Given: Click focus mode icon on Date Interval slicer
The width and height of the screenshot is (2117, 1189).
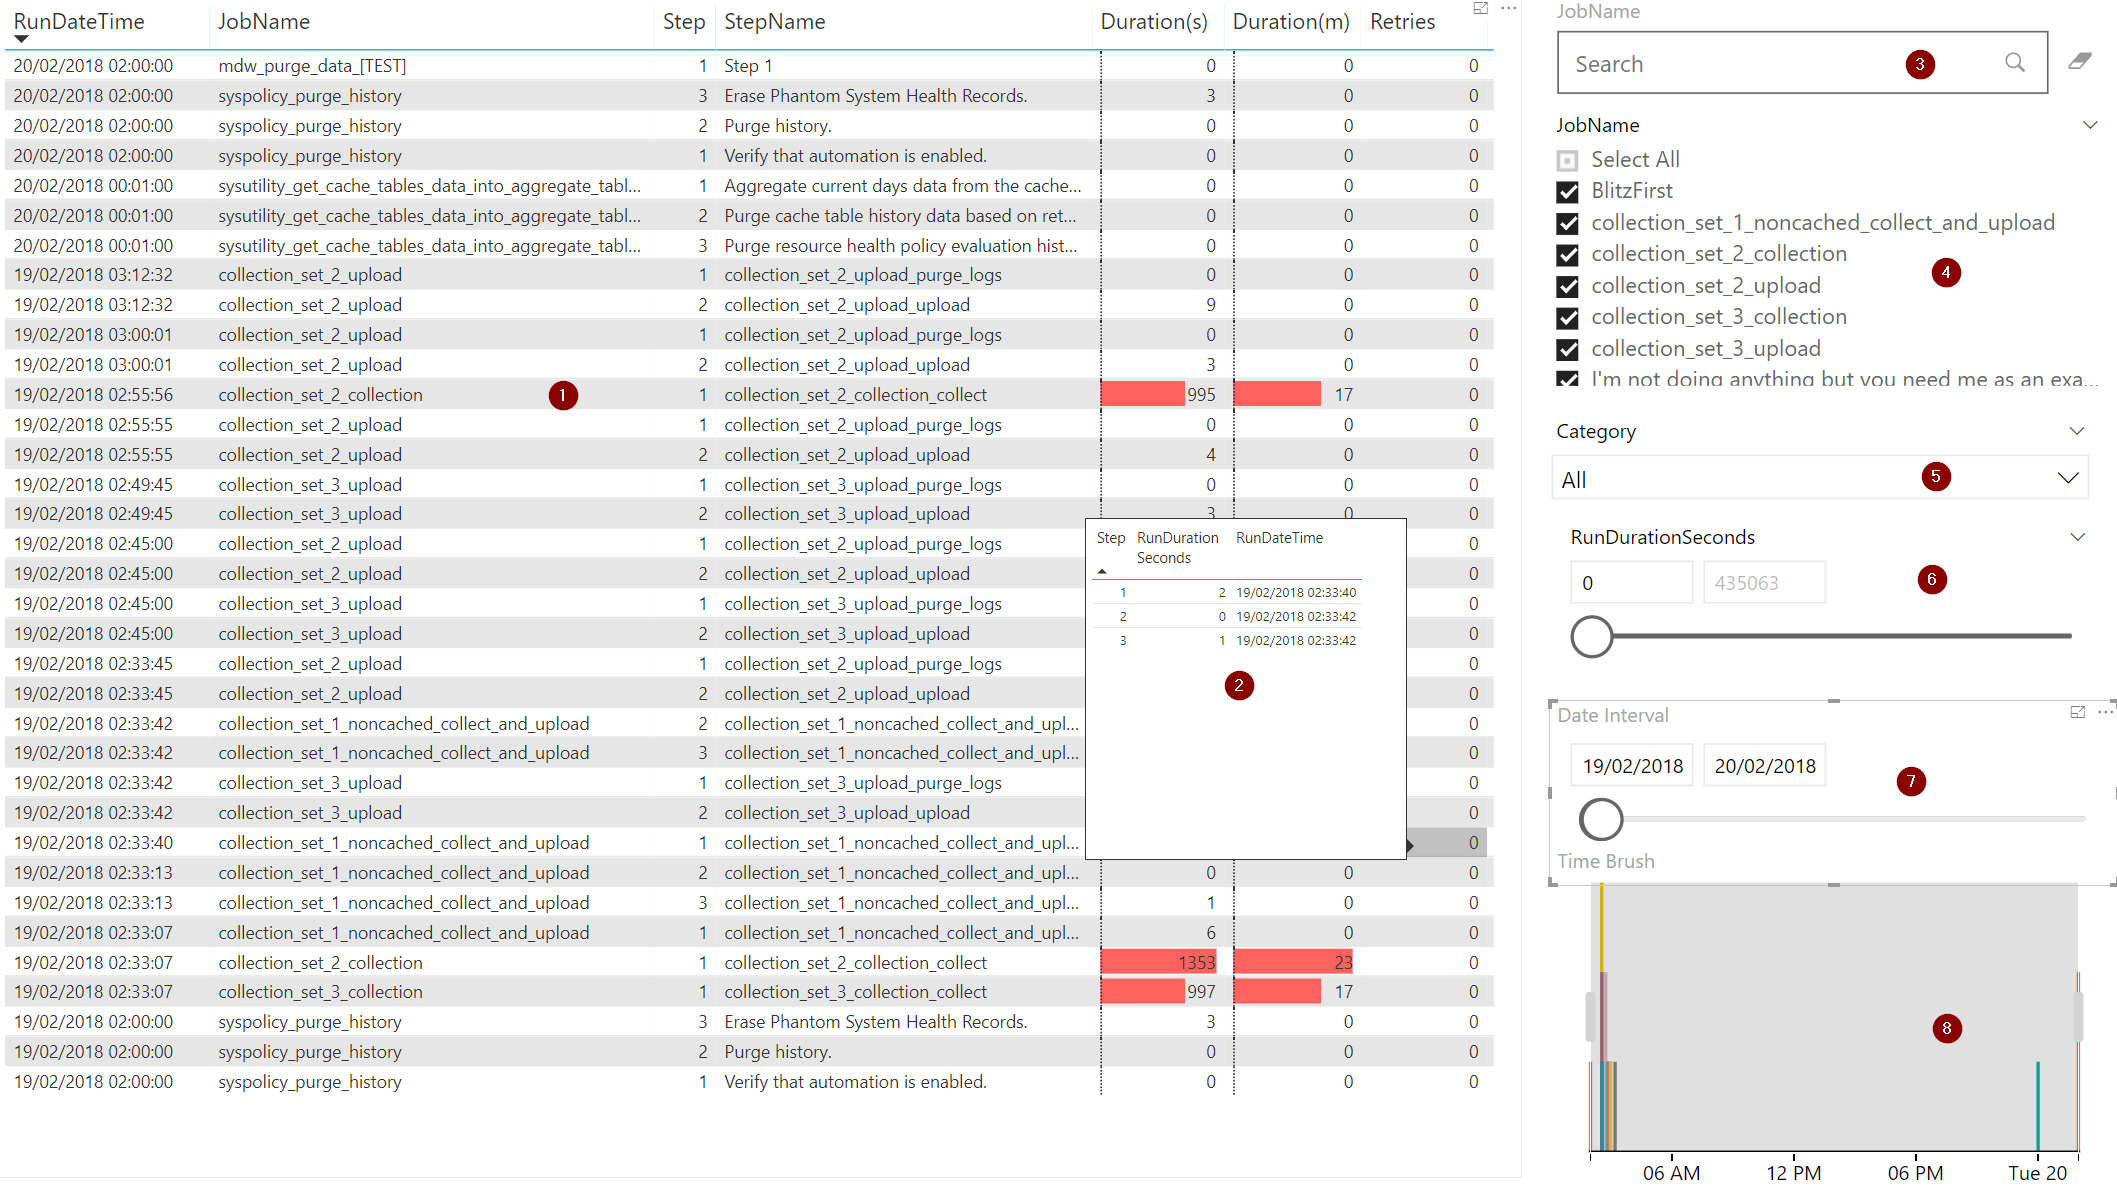Looking at the screenshot, I should [x=2077, y=712].
